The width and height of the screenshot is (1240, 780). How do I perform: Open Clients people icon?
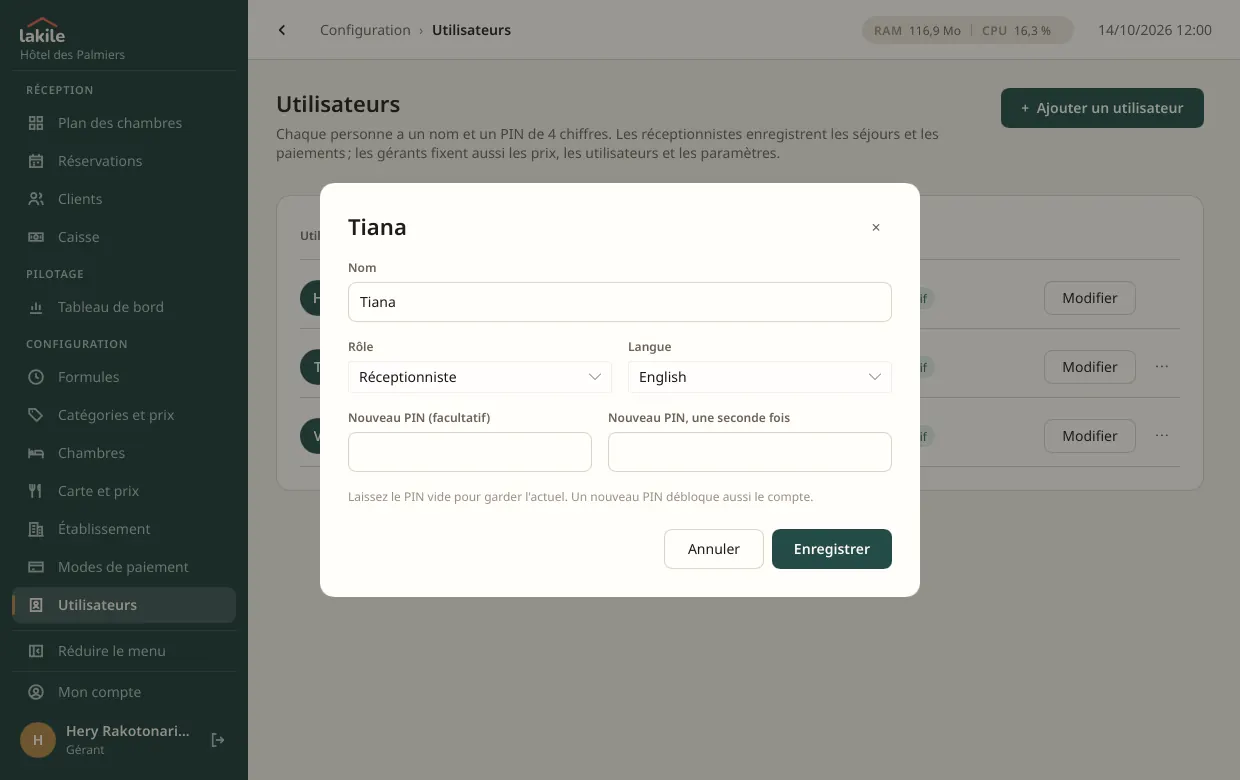[x=36, y=199]
